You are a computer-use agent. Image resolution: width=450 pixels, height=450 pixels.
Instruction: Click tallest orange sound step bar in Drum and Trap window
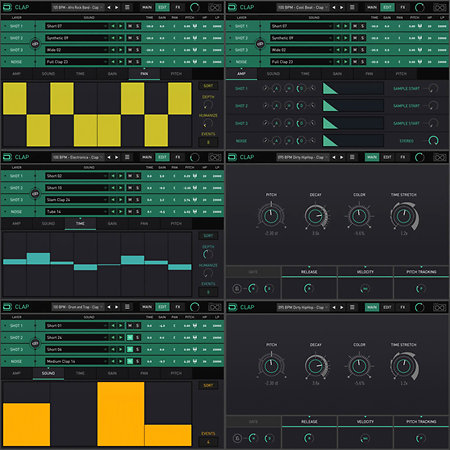(x=121, y=414)
